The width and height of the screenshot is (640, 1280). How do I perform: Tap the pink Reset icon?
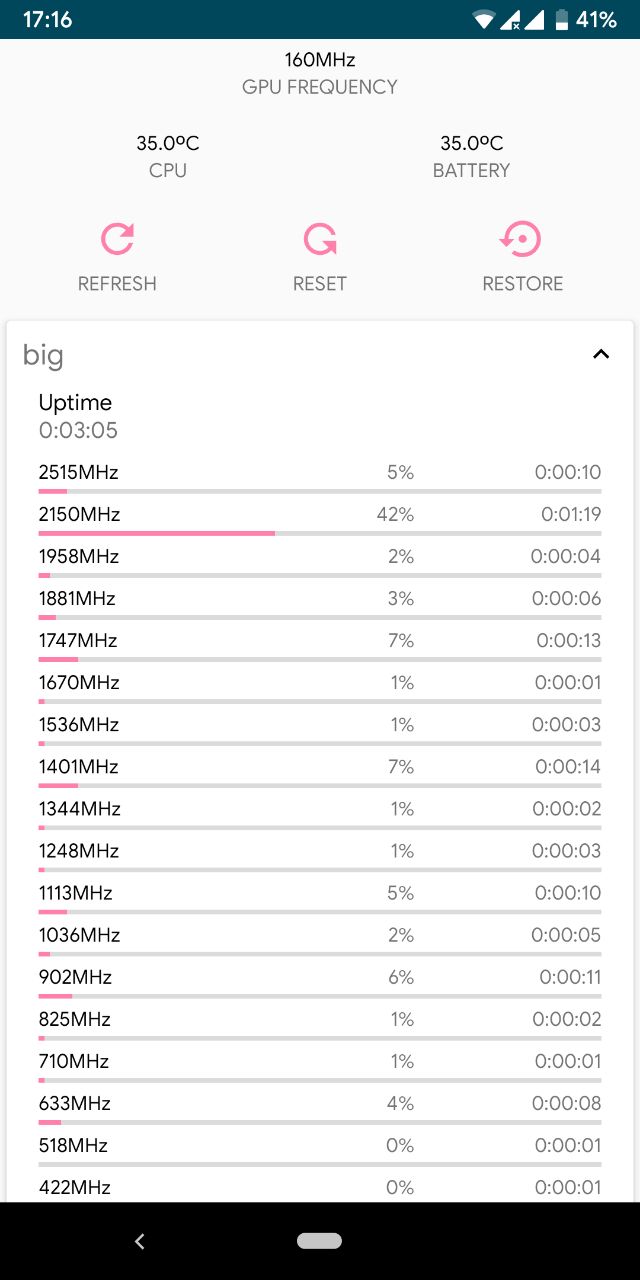[x=320, y=240]
